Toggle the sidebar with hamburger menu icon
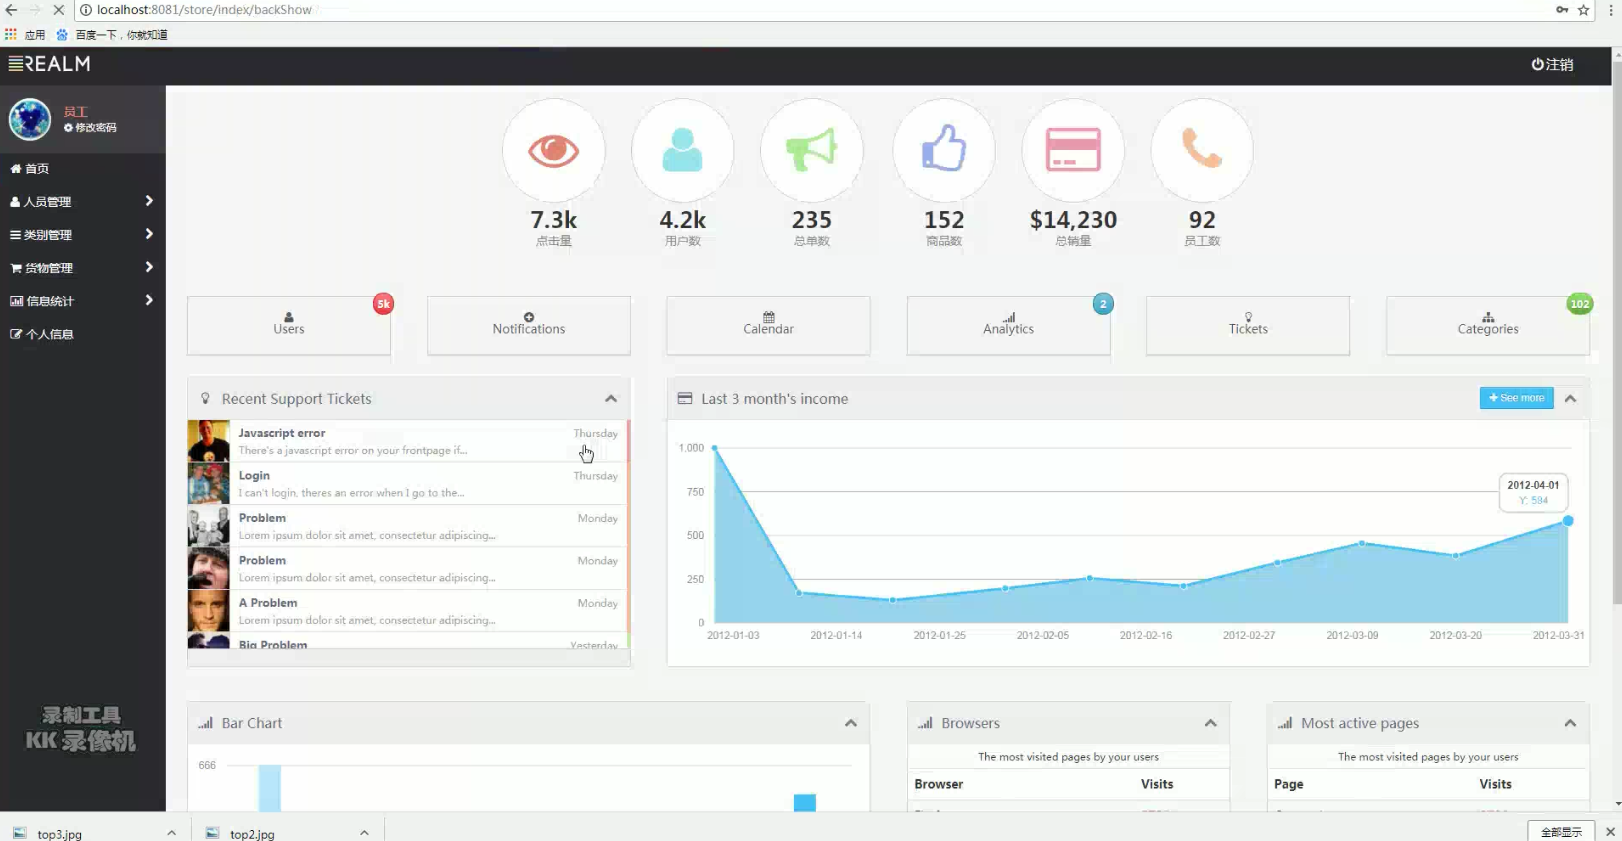 (15, 64)
